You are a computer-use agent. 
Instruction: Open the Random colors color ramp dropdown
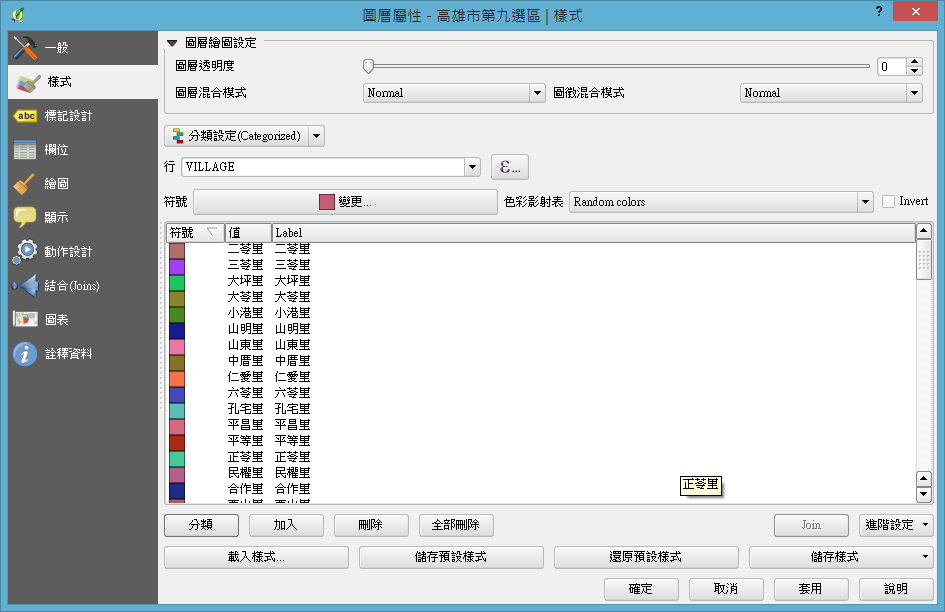point(865,202)
